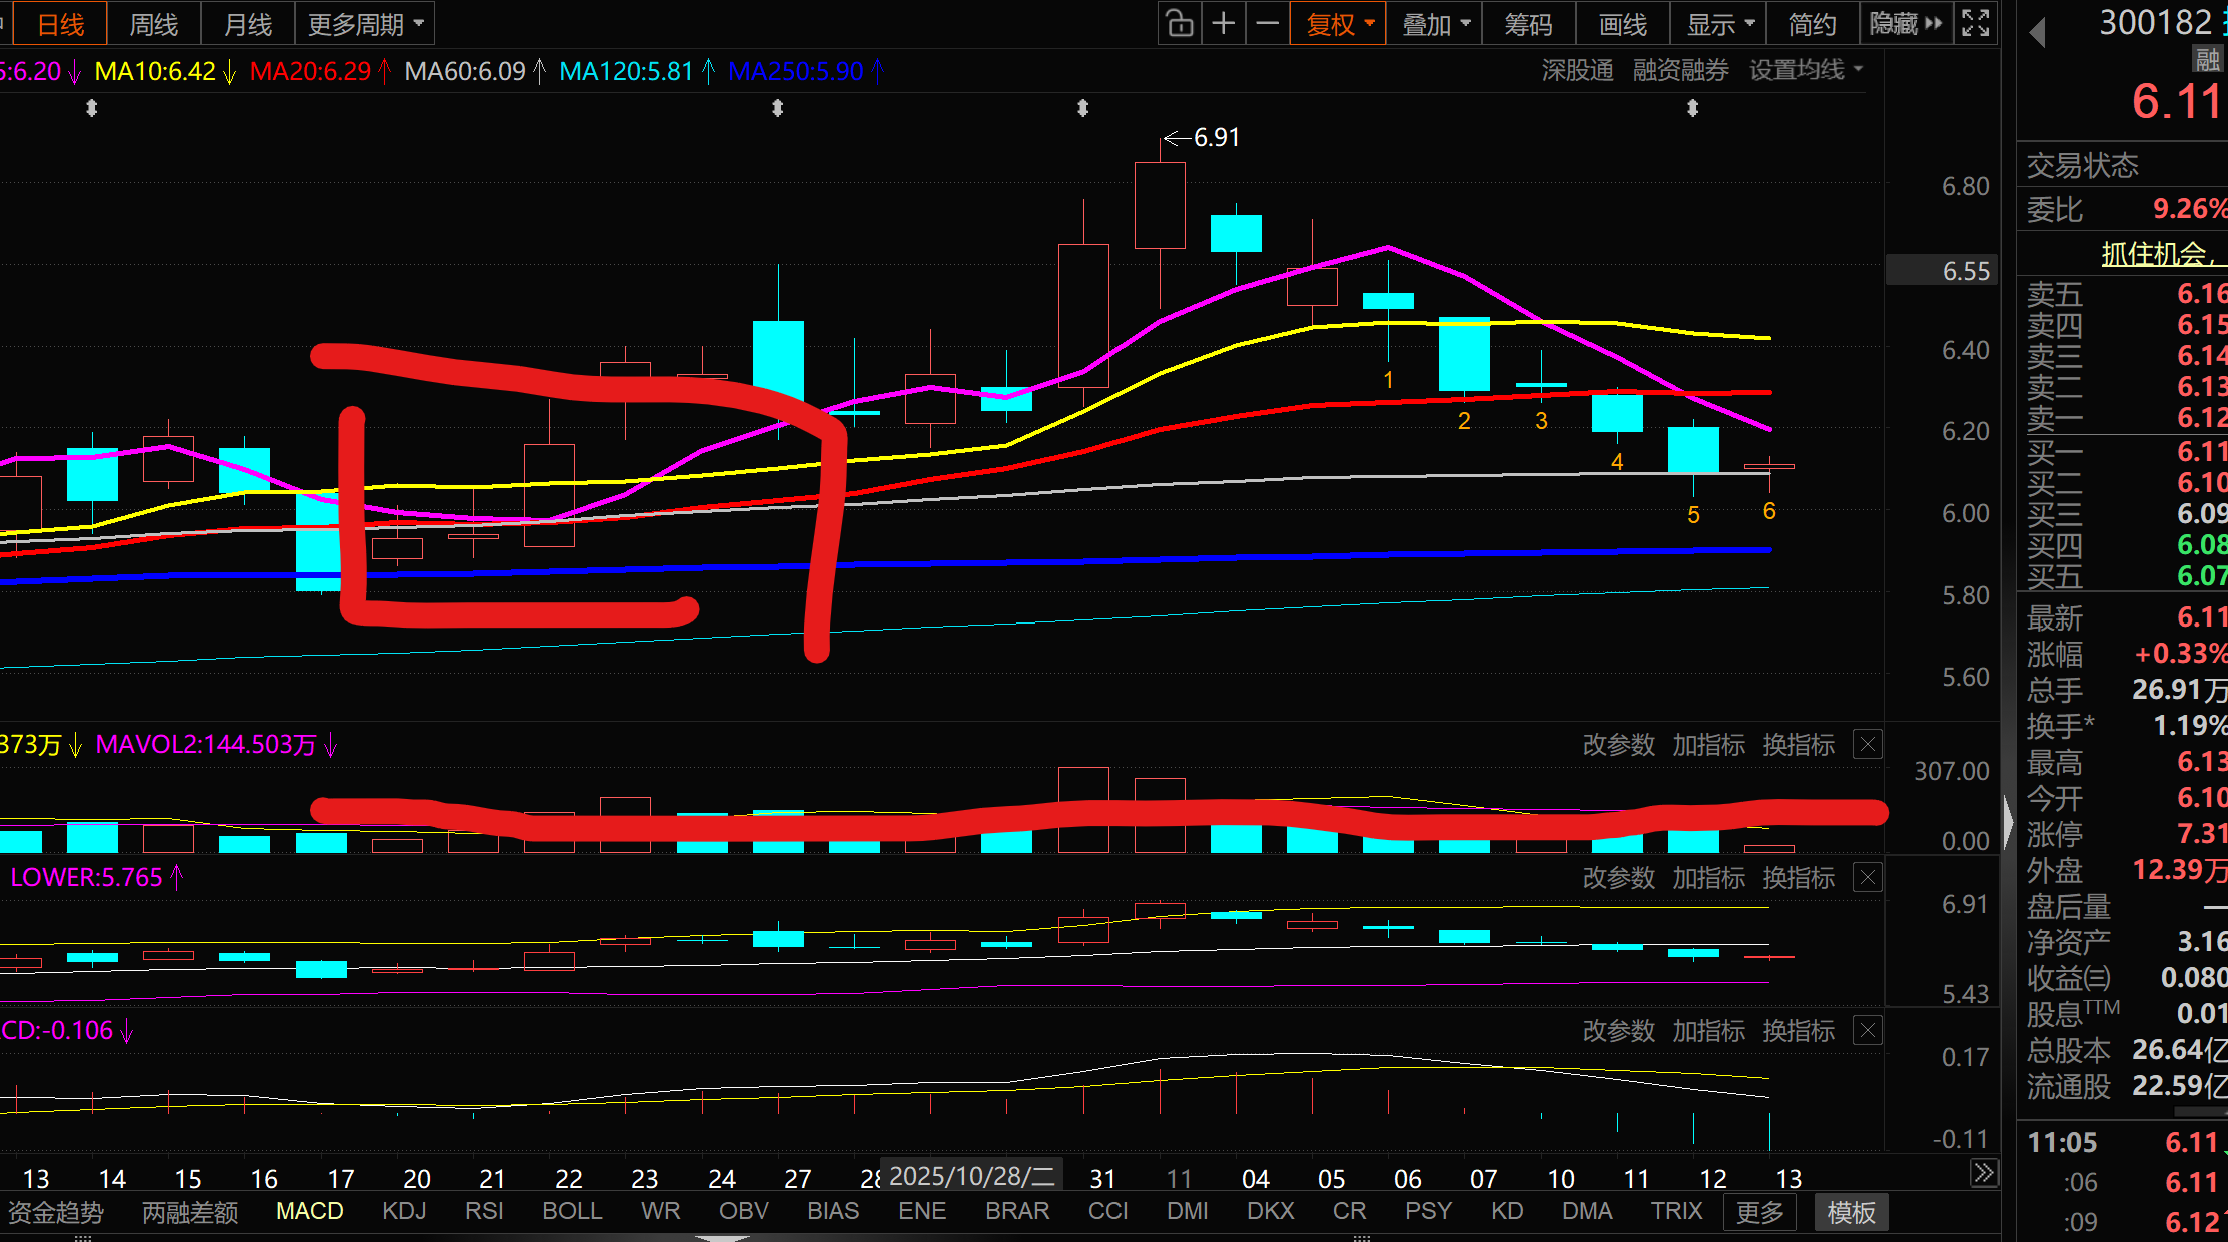
Task: Click the back arrow beside 300182
Action: click(2038, 34)
